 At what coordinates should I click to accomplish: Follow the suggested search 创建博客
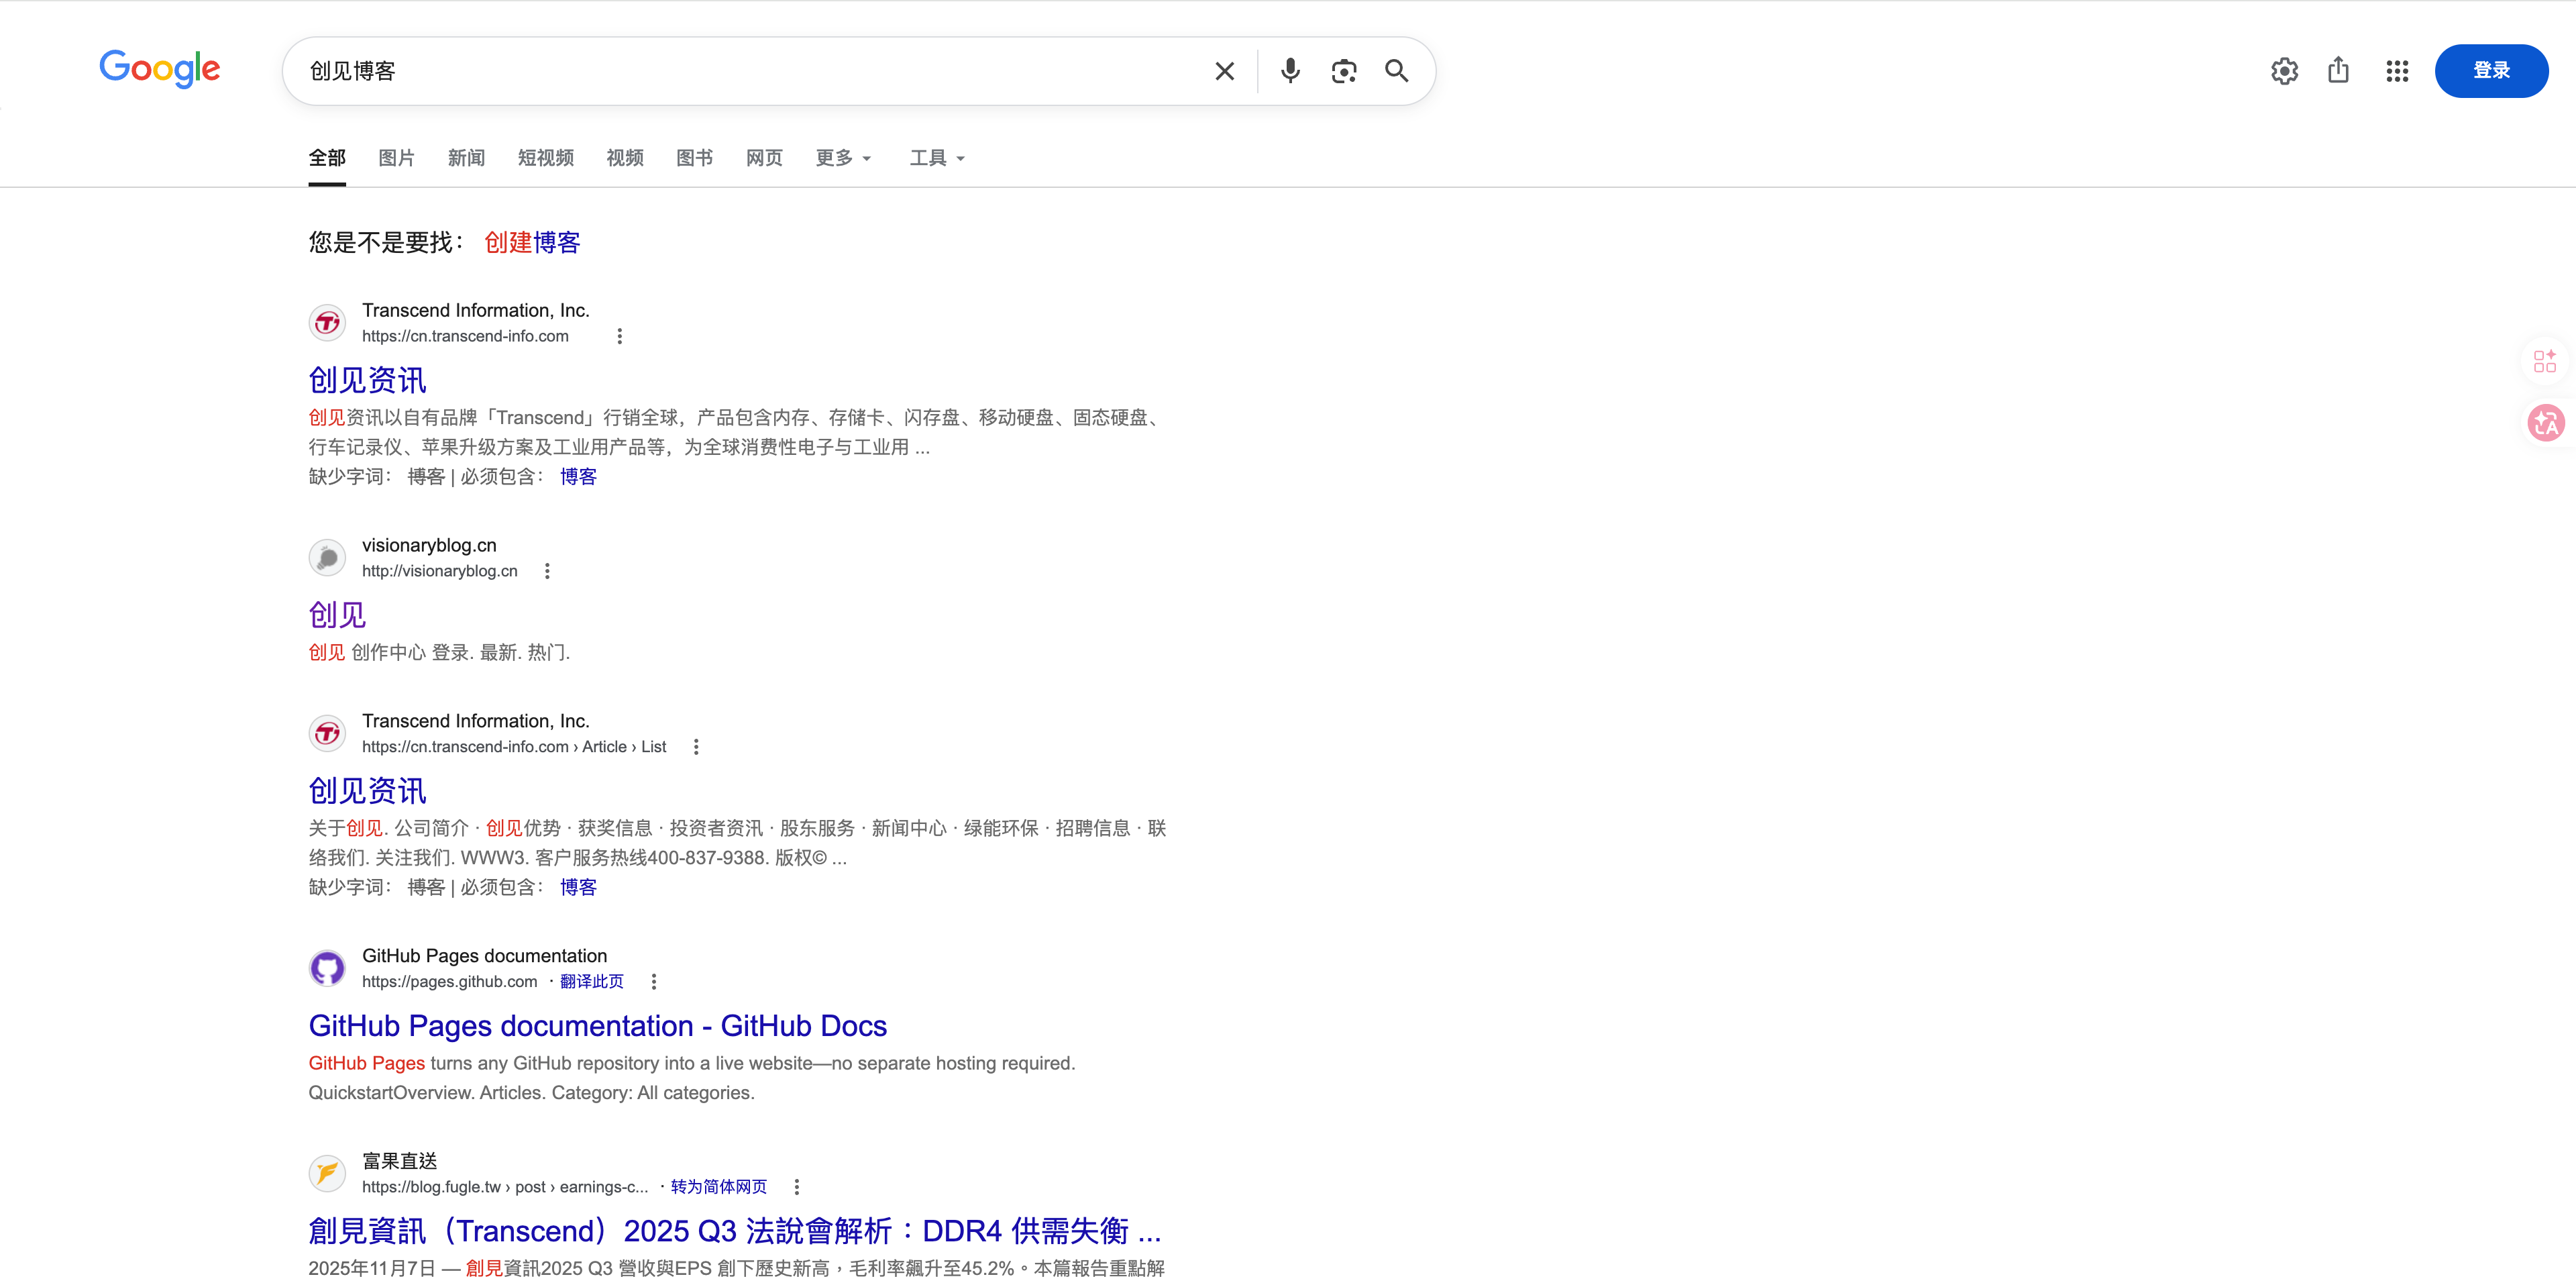point(532,242)
